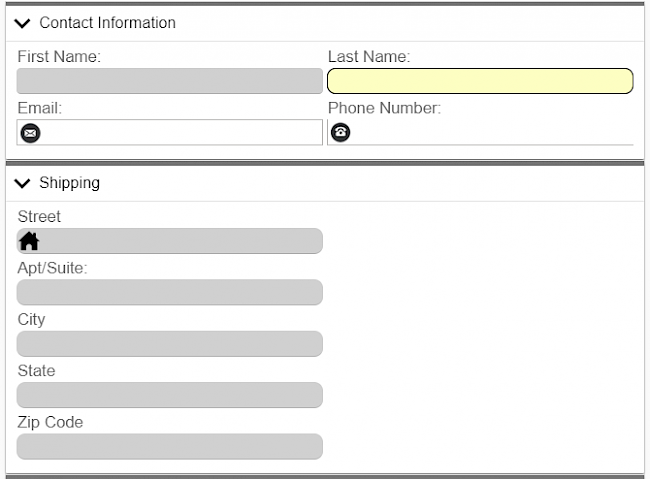Click inside the Phone Number text box
The height and width of the screenshot is (479, 650).
point(490,132)
